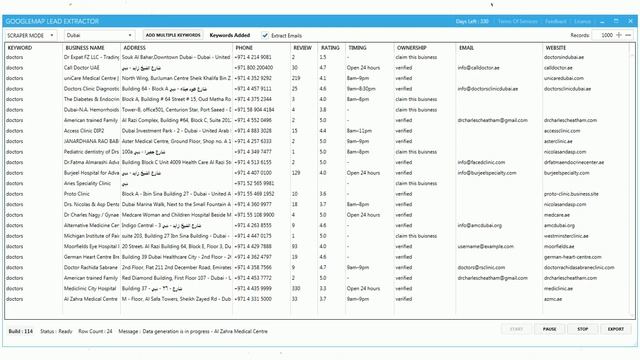Close the GoogleMap Lead Extractor window
This screenshot has height=360, width=640.
pos(631,21)
